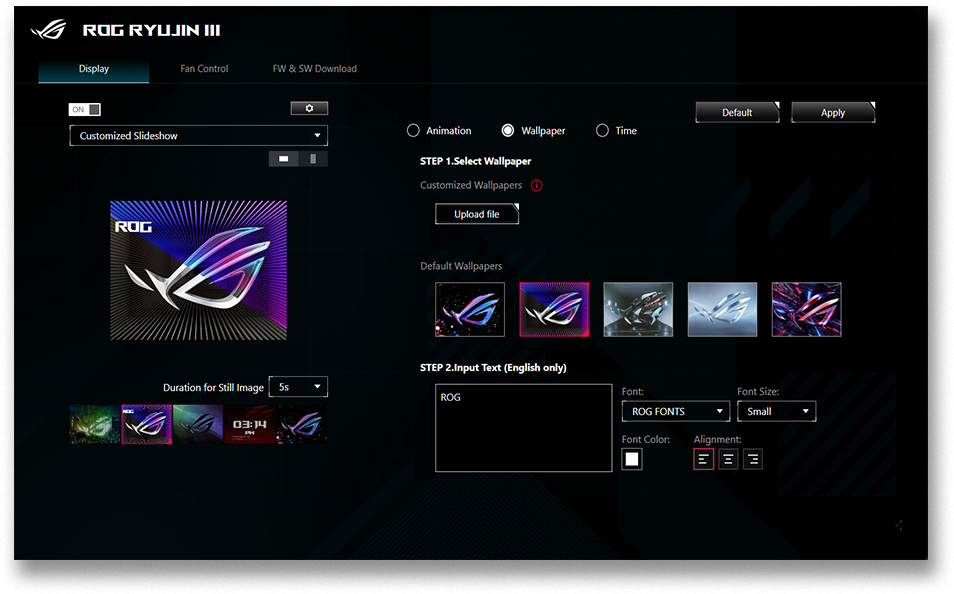Click the Default button
Image resolution: width=954 pixels, height=594 pixels.
[x=737, y=113]
